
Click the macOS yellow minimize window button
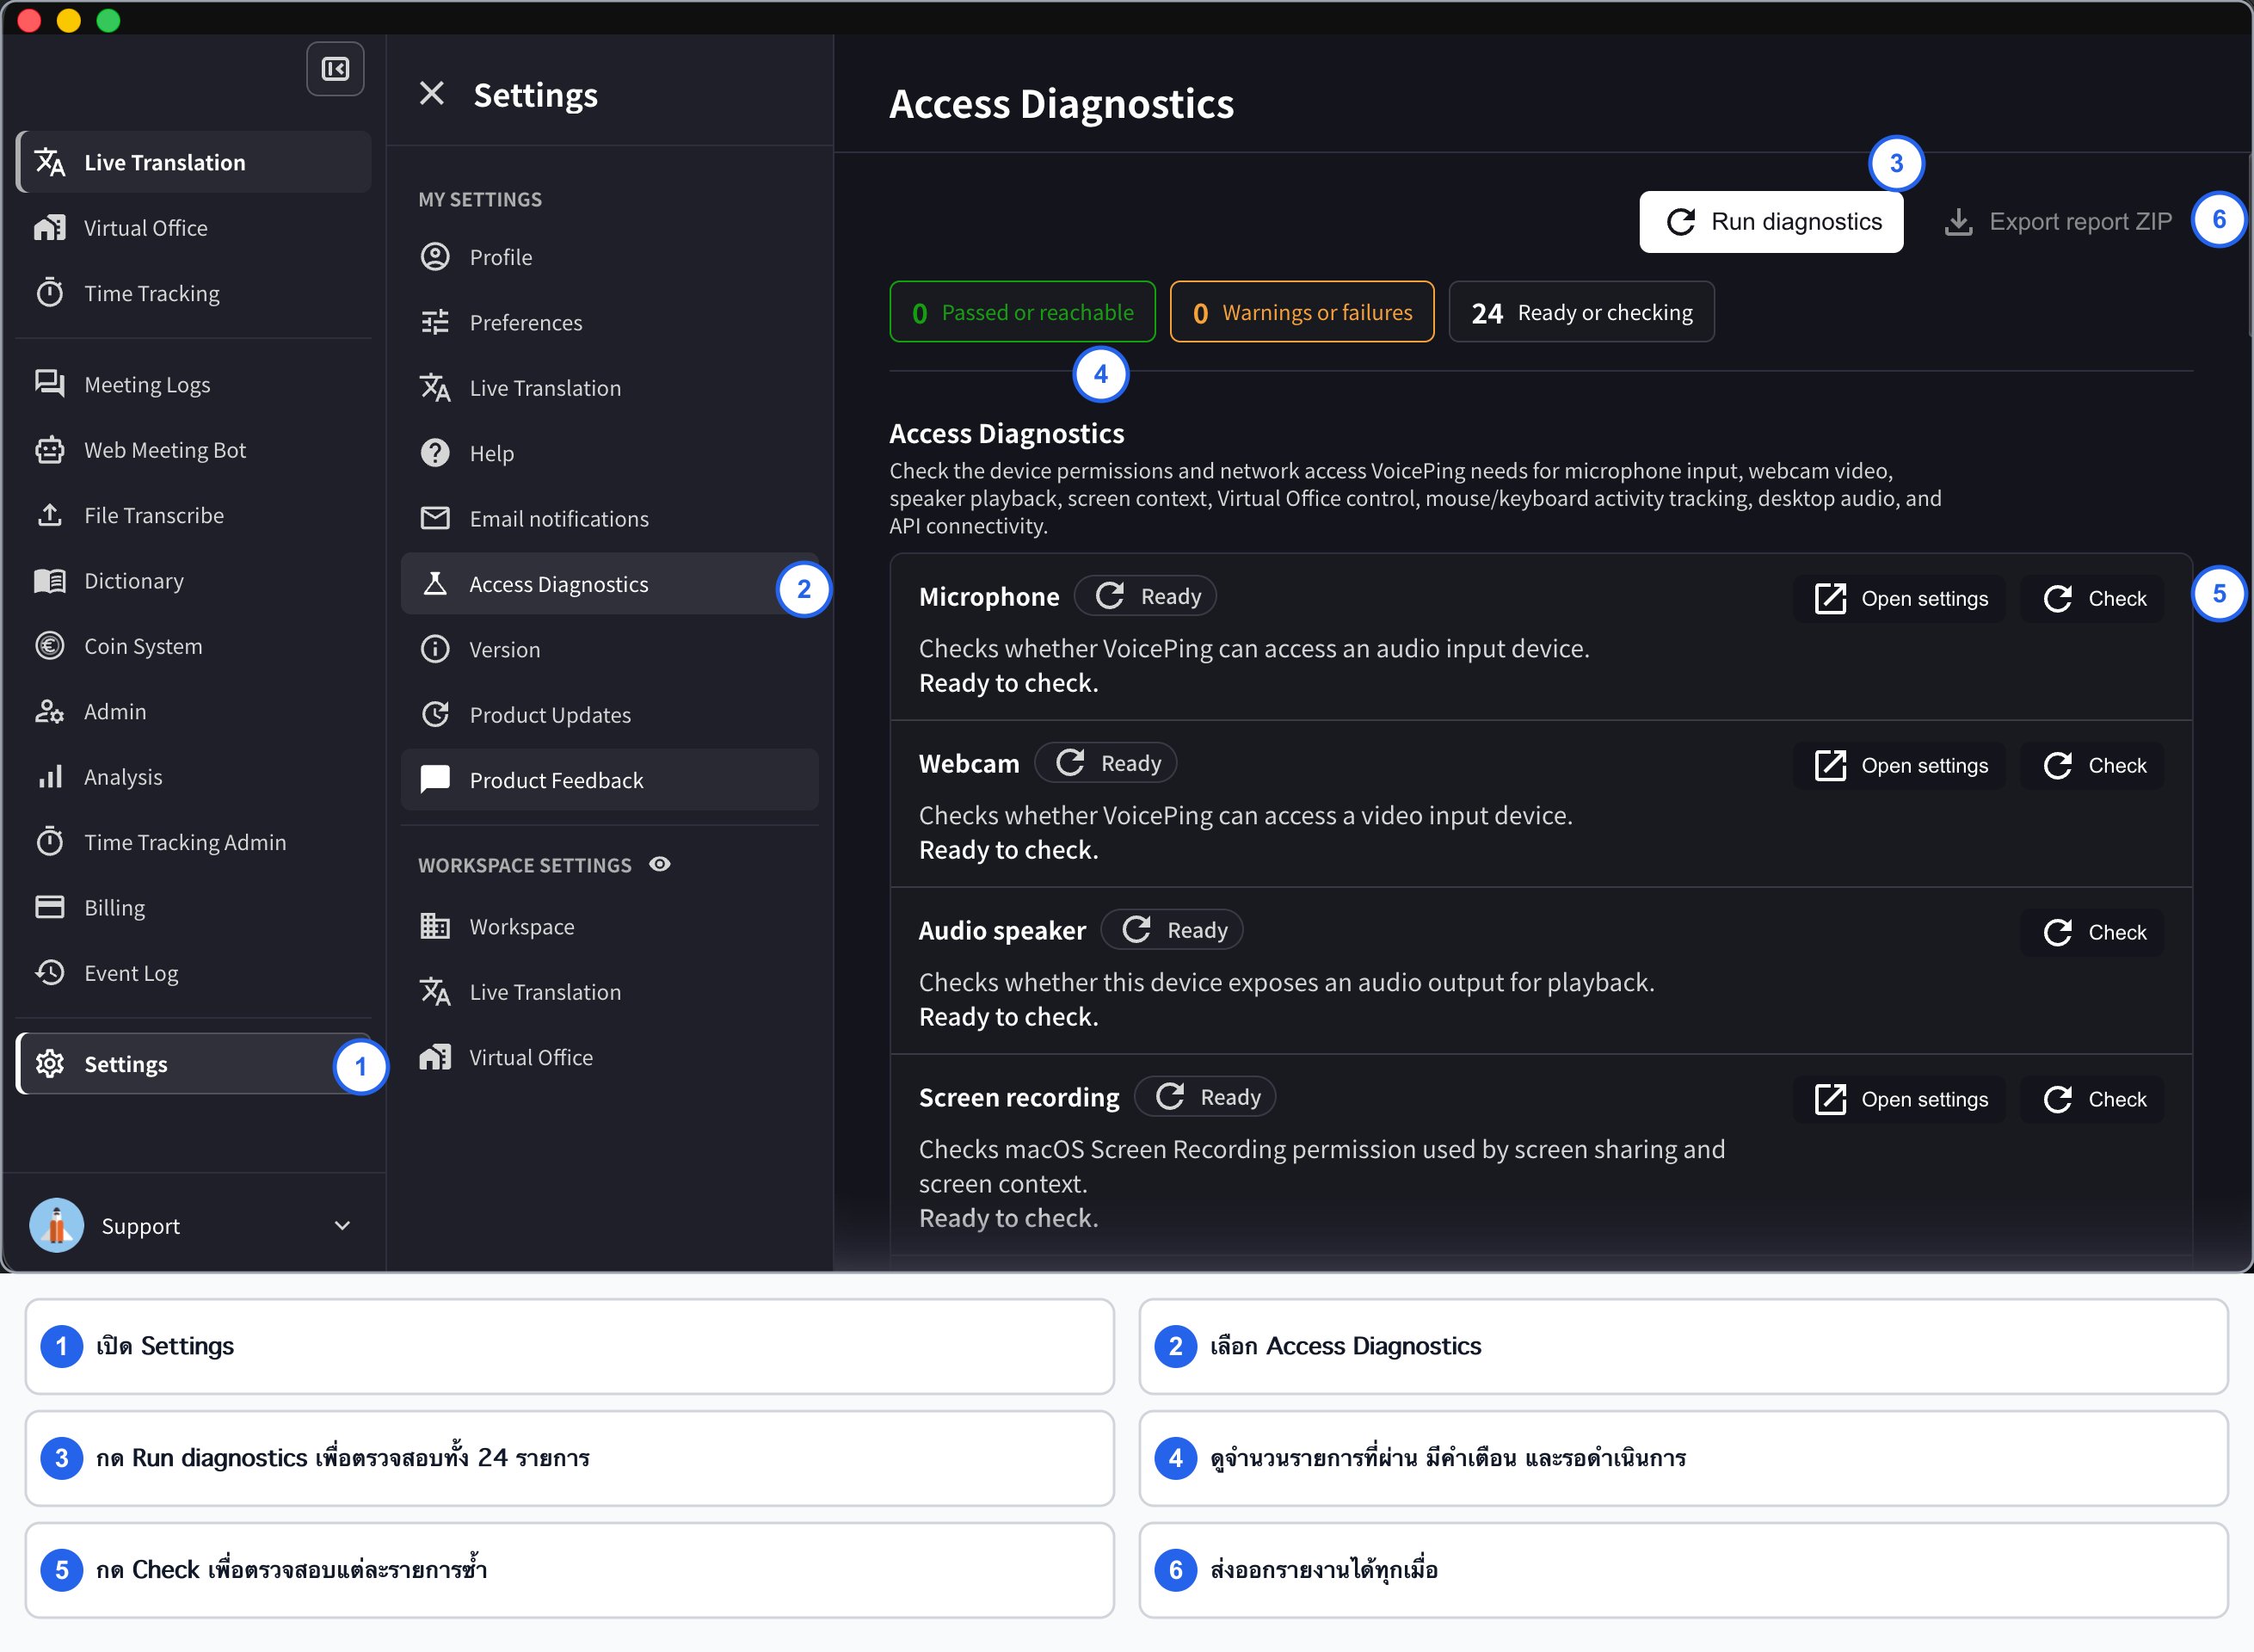[x=68, y=20]
